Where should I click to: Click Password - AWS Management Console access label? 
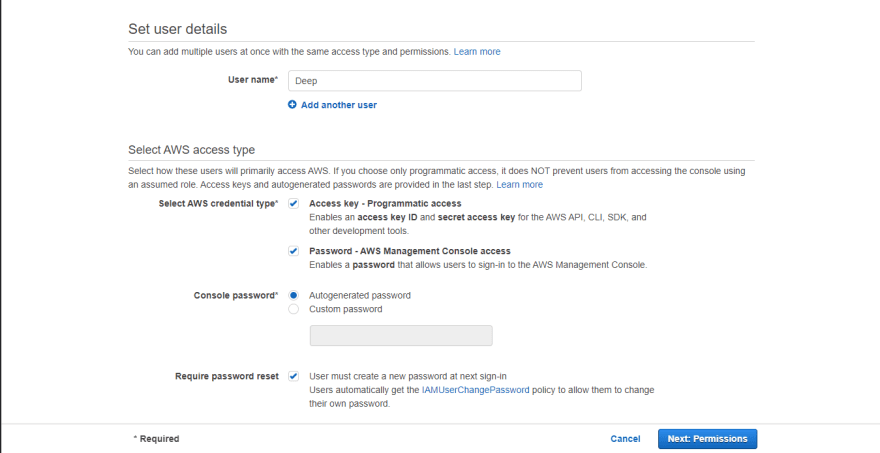tap(410, 251)
